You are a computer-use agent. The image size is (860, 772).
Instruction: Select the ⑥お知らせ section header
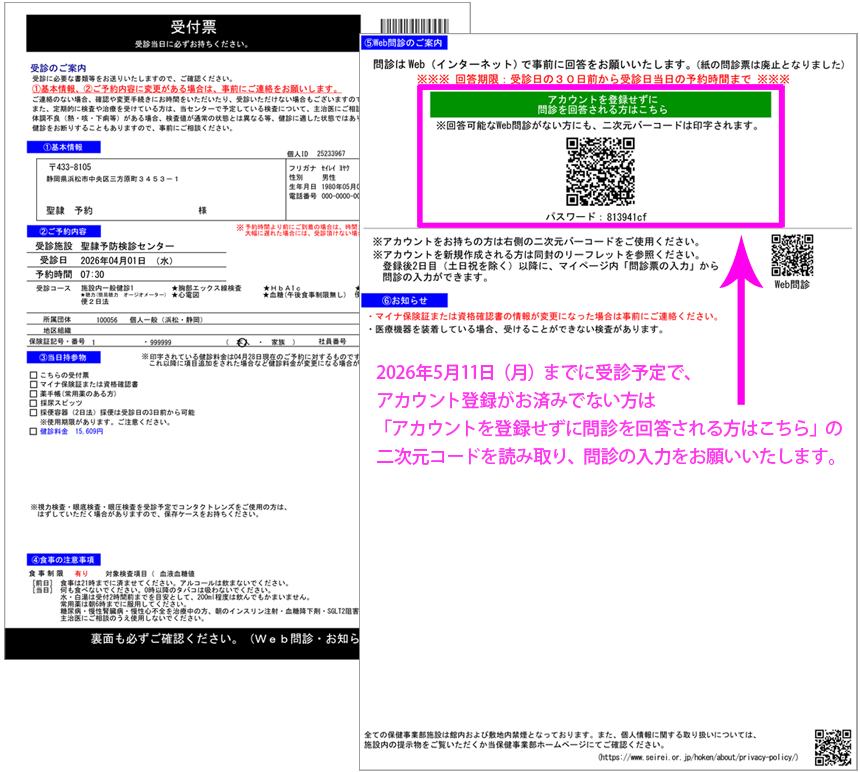point(404,300)
